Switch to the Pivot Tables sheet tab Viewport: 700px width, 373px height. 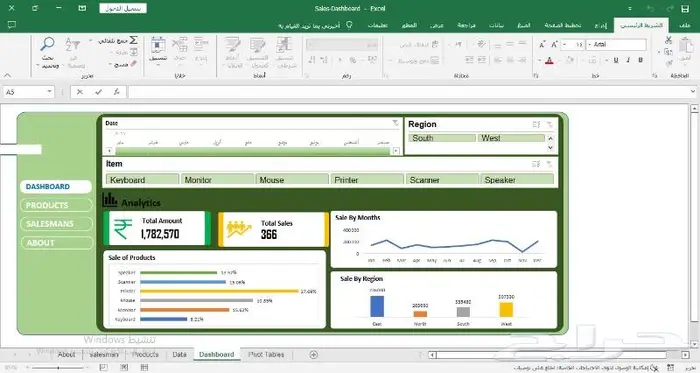tap(266, 354)
